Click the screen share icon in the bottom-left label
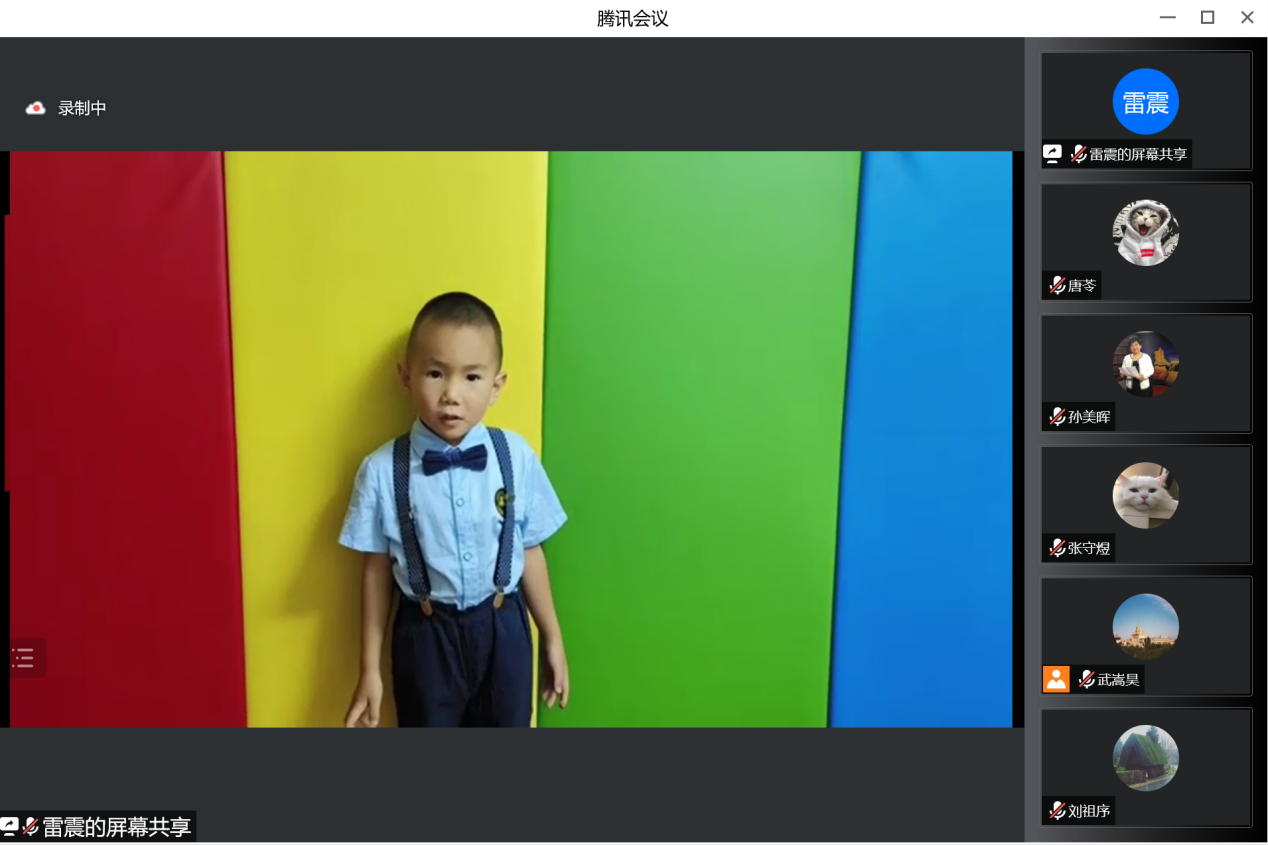1268x845 pixels. 9,826
